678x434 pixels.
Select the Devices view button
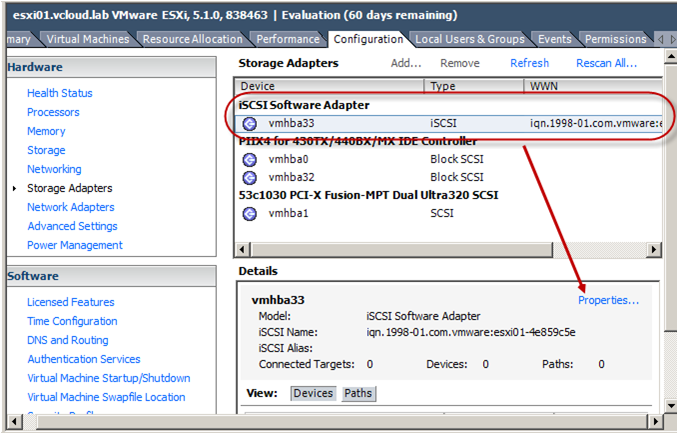pos(313,393)
